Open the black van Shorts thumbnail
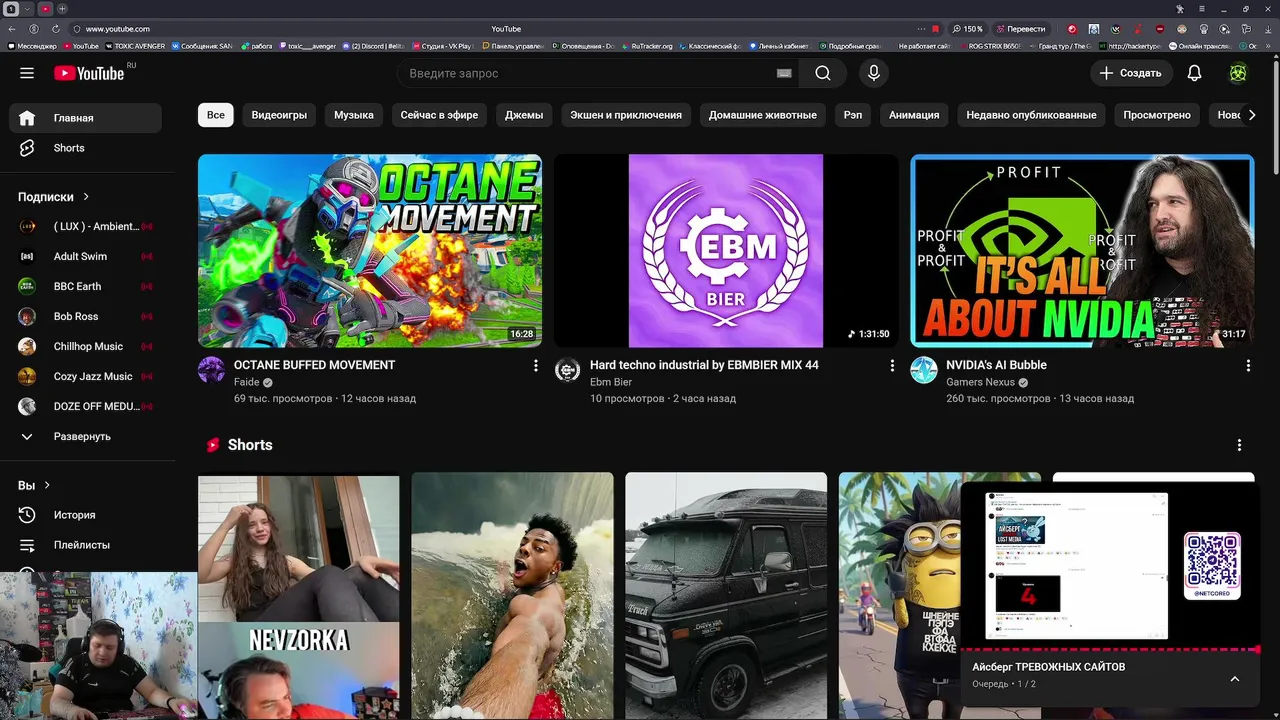The width and height of the screenshot is (1280, 720). [726, 596]
